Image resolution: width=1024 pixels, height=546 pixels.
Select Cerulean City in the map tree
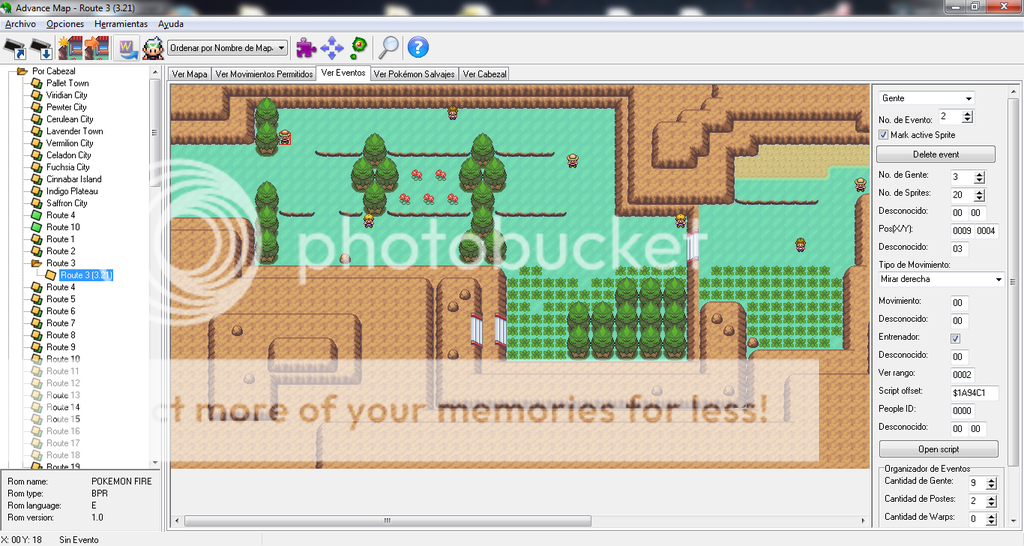[69, 119]
